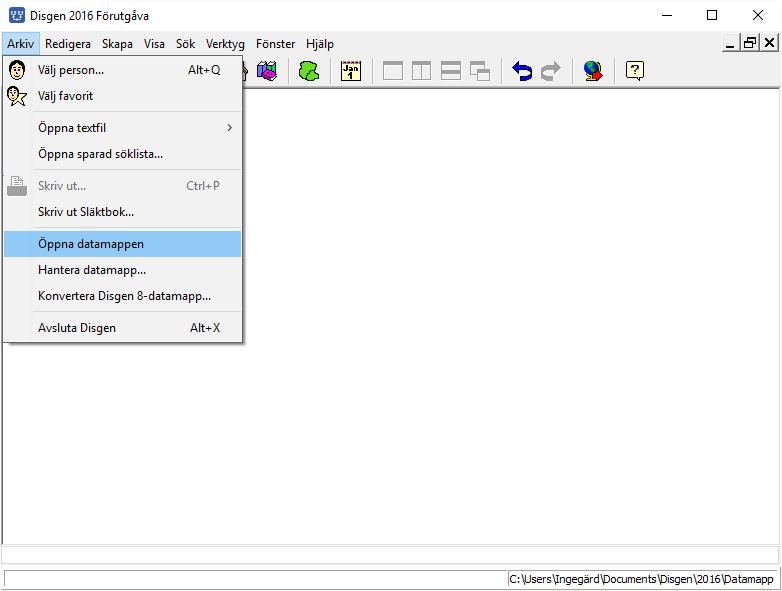The height and width of the screenshot is (591, 782).
Task: Click the printer icon beside Skriv ut
Action: click(17, 186)
